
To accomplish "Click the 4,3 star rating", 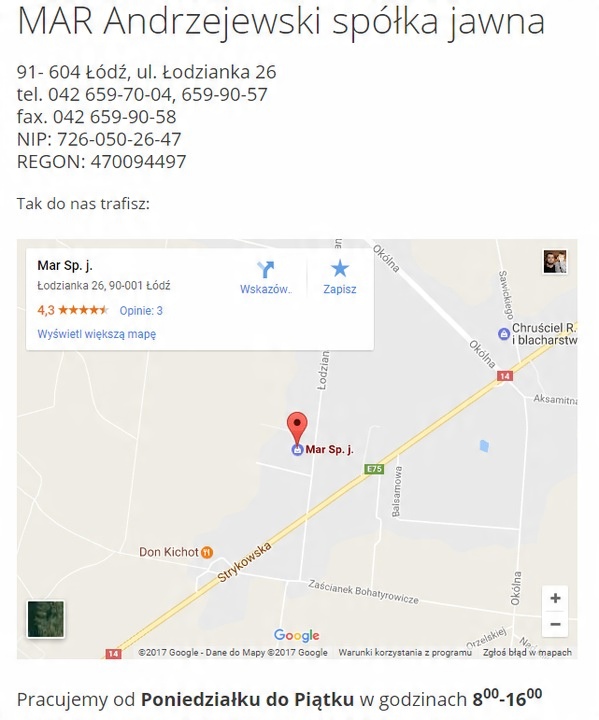I will coord(73,310).
